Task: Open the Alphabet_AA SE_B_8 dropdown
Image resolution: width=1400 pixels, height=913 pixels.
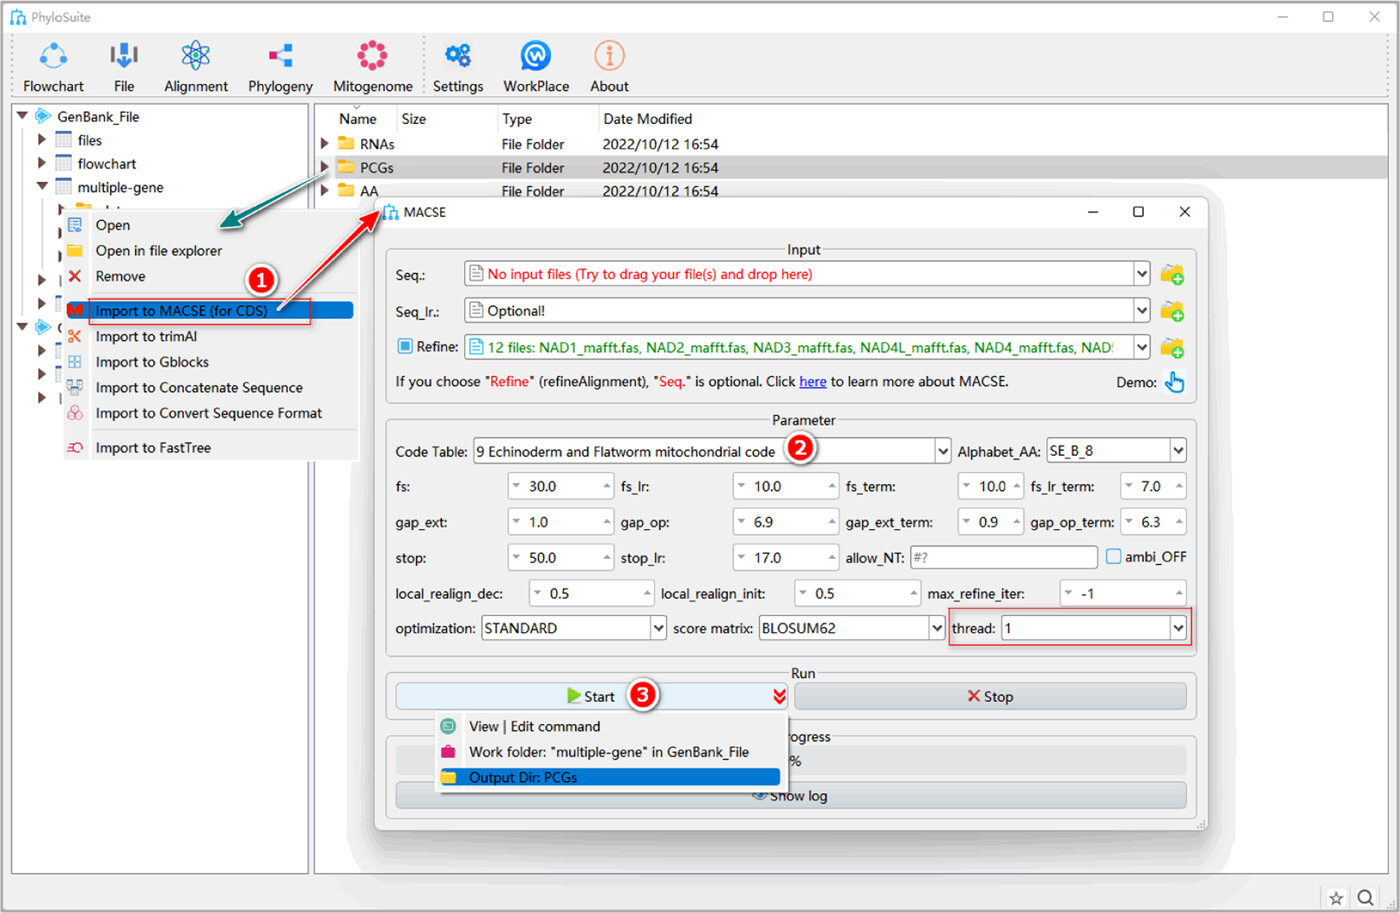Action: (x=1177, y=451)
